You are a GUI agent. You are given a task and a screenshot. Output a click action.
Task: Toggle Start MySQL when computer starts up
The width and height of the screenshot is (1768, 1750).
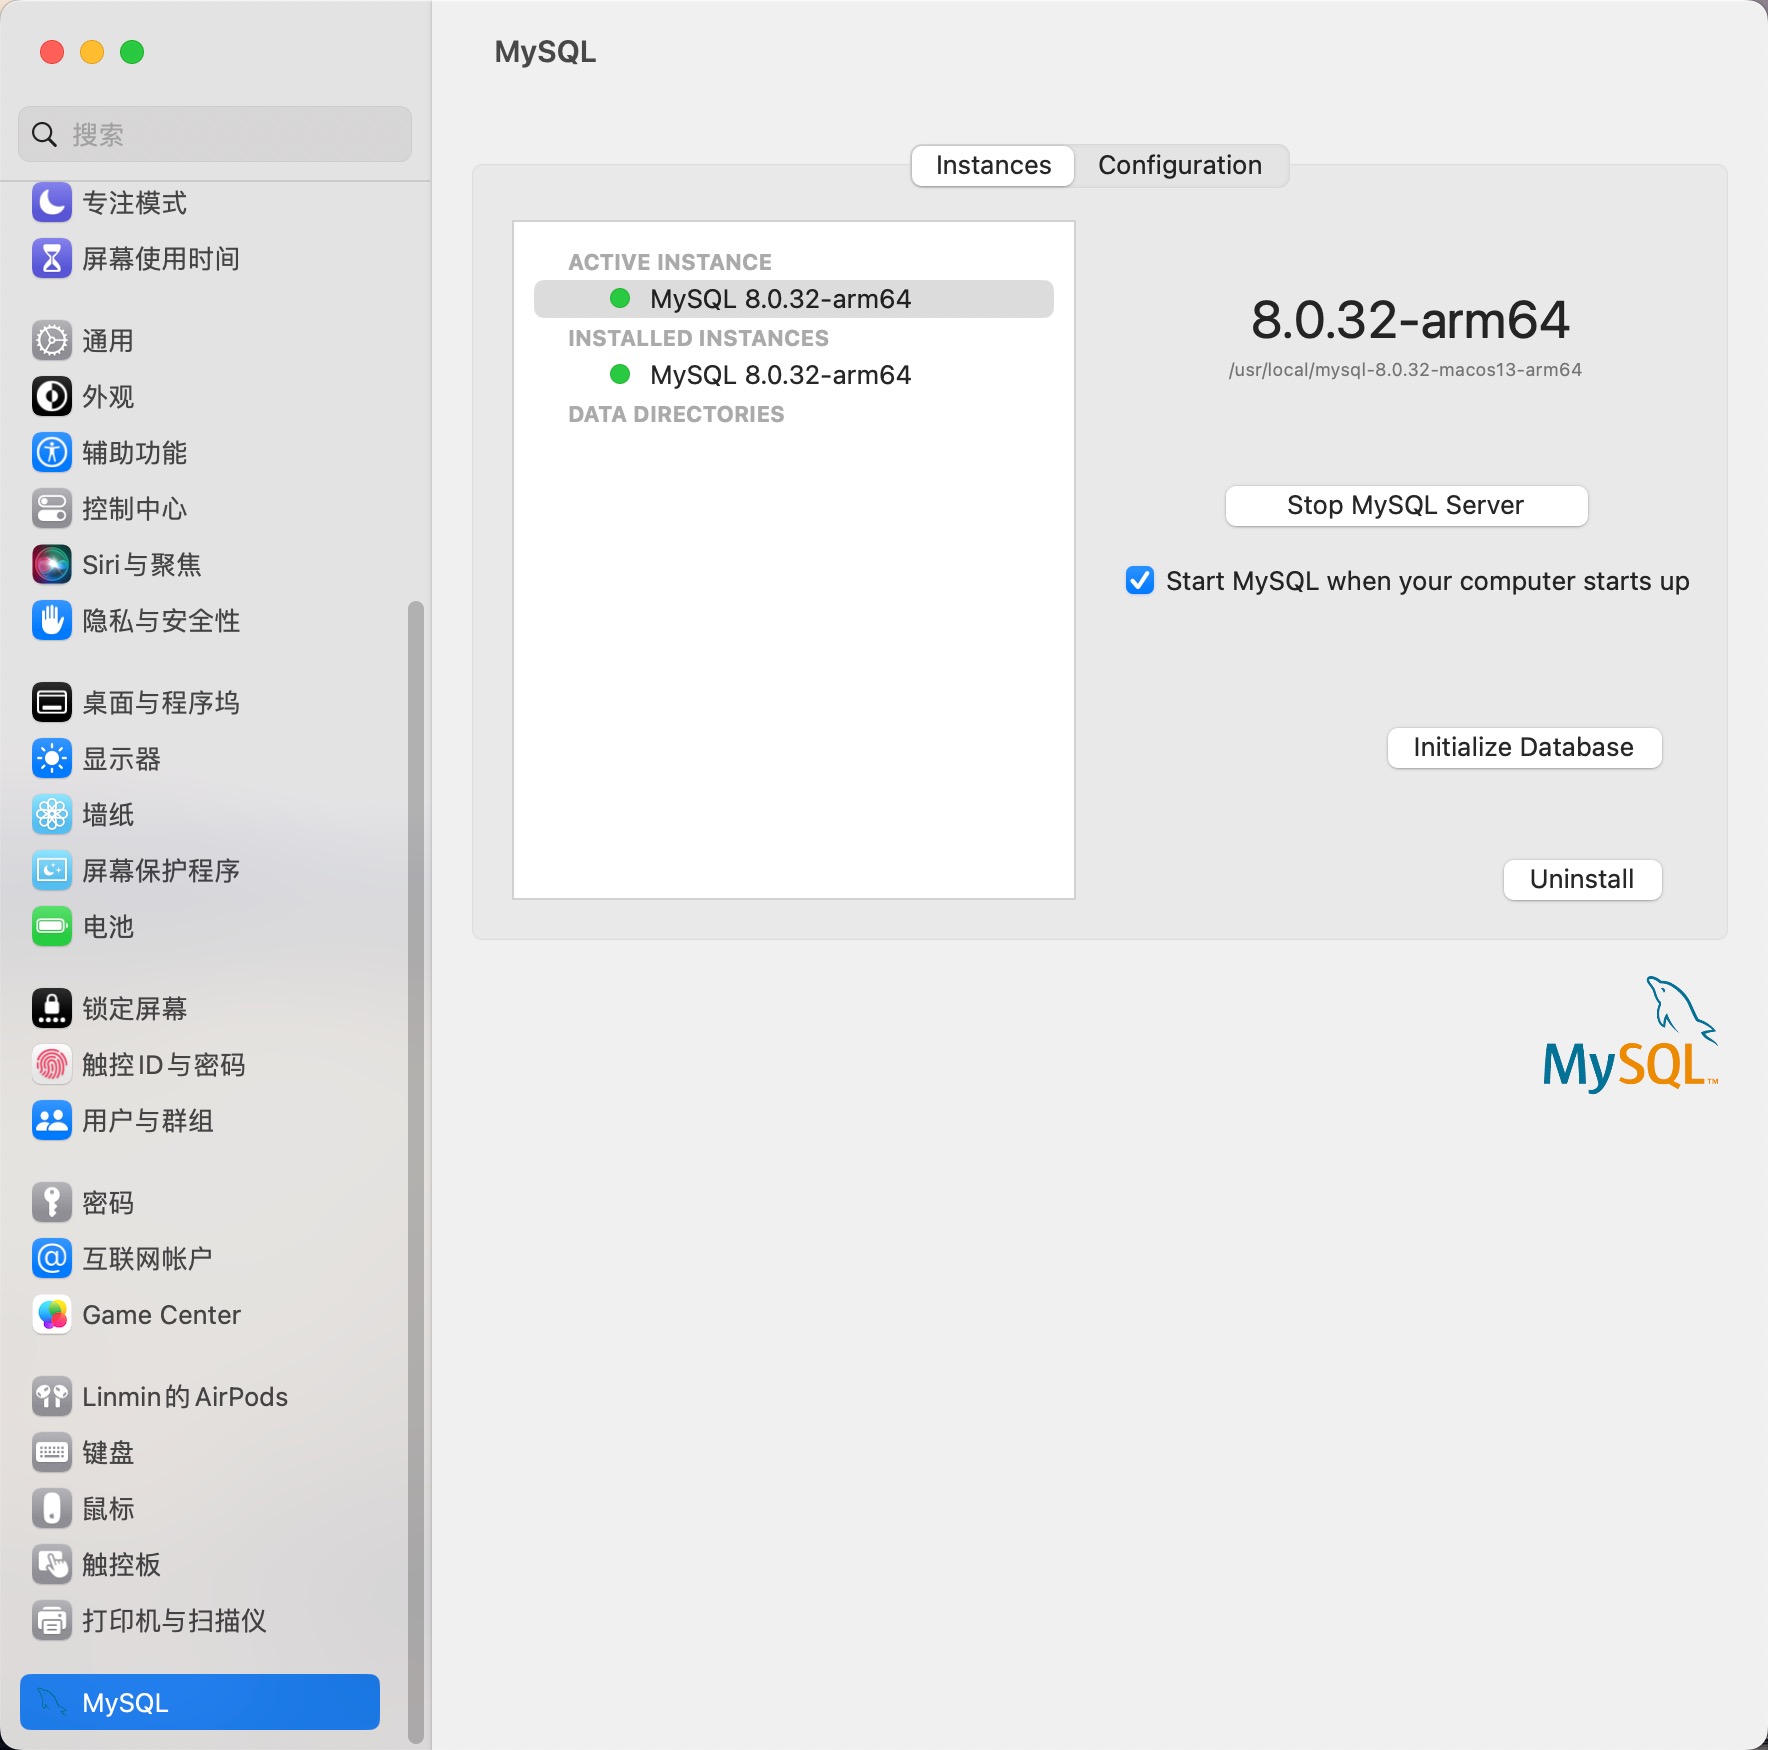[1140, 581]
